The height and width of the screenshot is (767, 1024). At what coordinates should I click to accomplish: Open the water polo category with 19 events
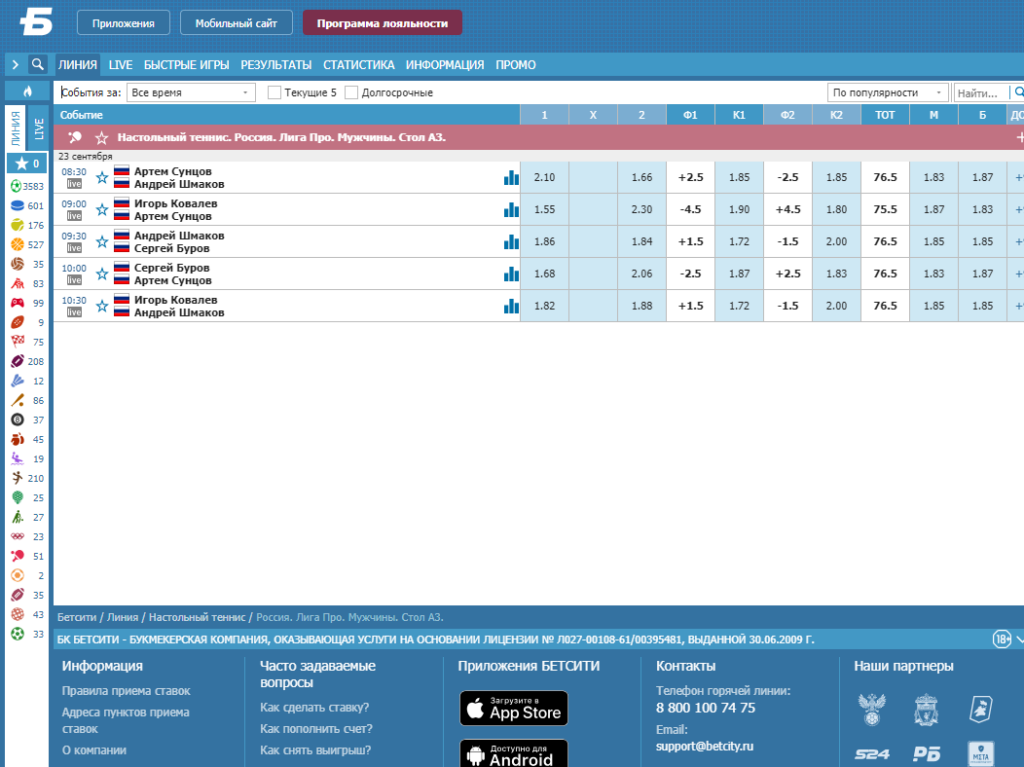point(27,459)
